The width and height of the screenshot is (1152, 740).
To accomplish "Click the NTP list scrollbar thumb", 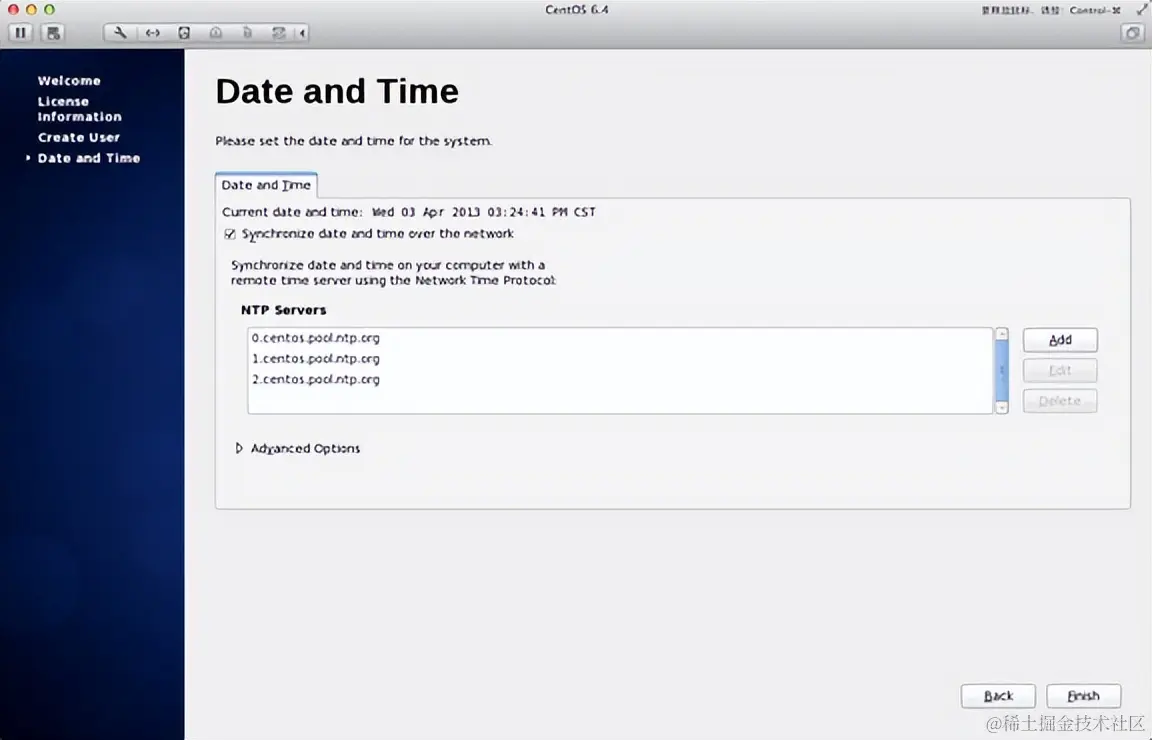I will tap(1001, 370).
